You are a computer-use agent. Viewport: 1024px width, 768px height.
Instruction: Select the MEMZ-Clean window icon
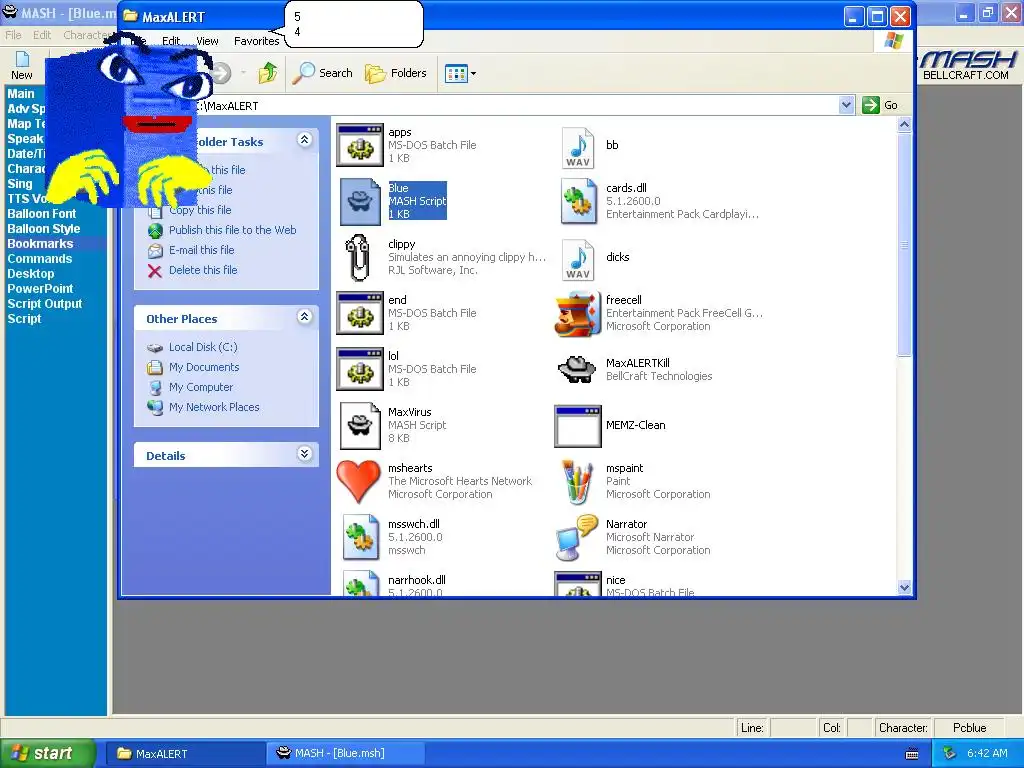(577, 426)
